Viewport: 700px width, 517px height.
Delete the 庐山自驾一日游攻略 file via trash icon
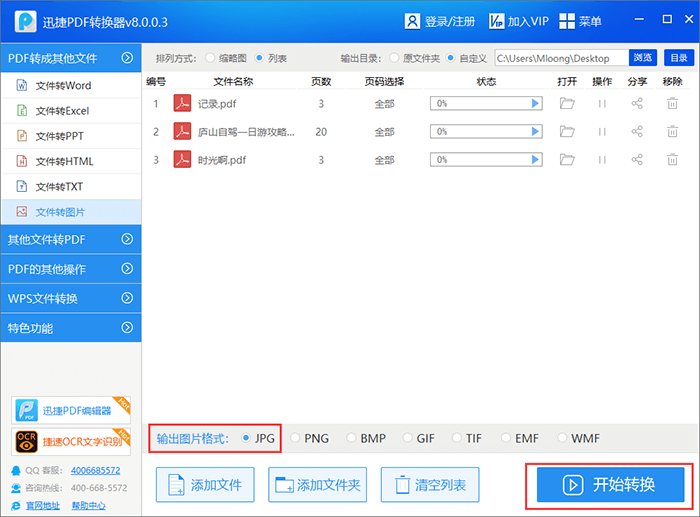tap(672, 132)
